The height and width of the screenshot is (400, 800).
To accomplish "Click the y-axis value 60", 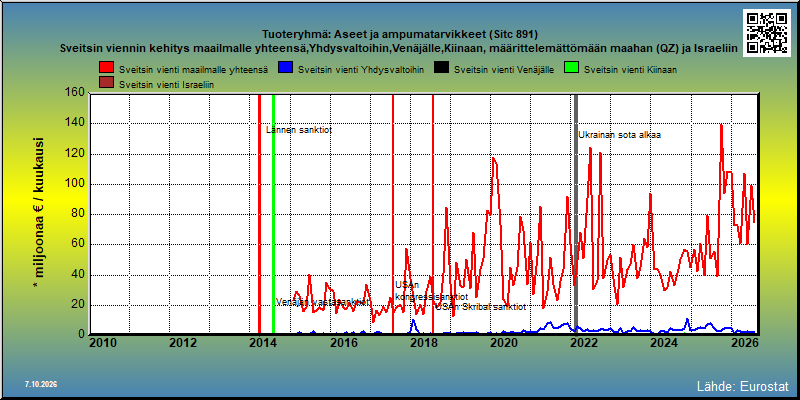I will tap(78, 244).
